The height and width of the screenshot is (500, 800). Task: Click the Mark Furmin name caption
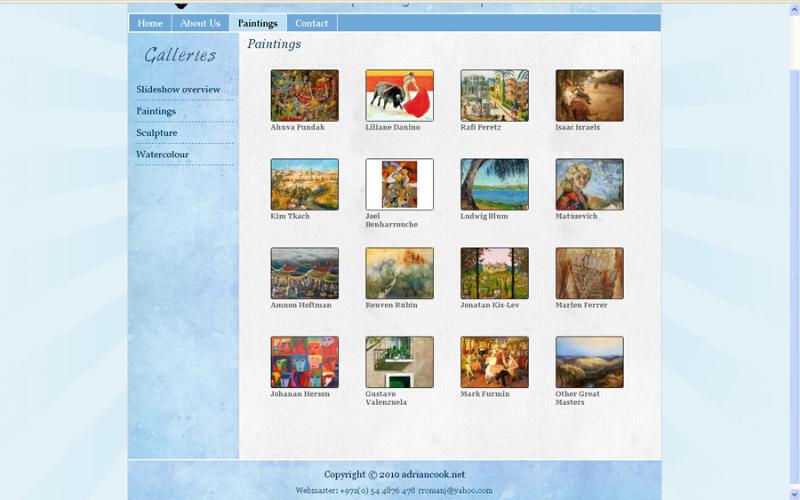point(485,394)
